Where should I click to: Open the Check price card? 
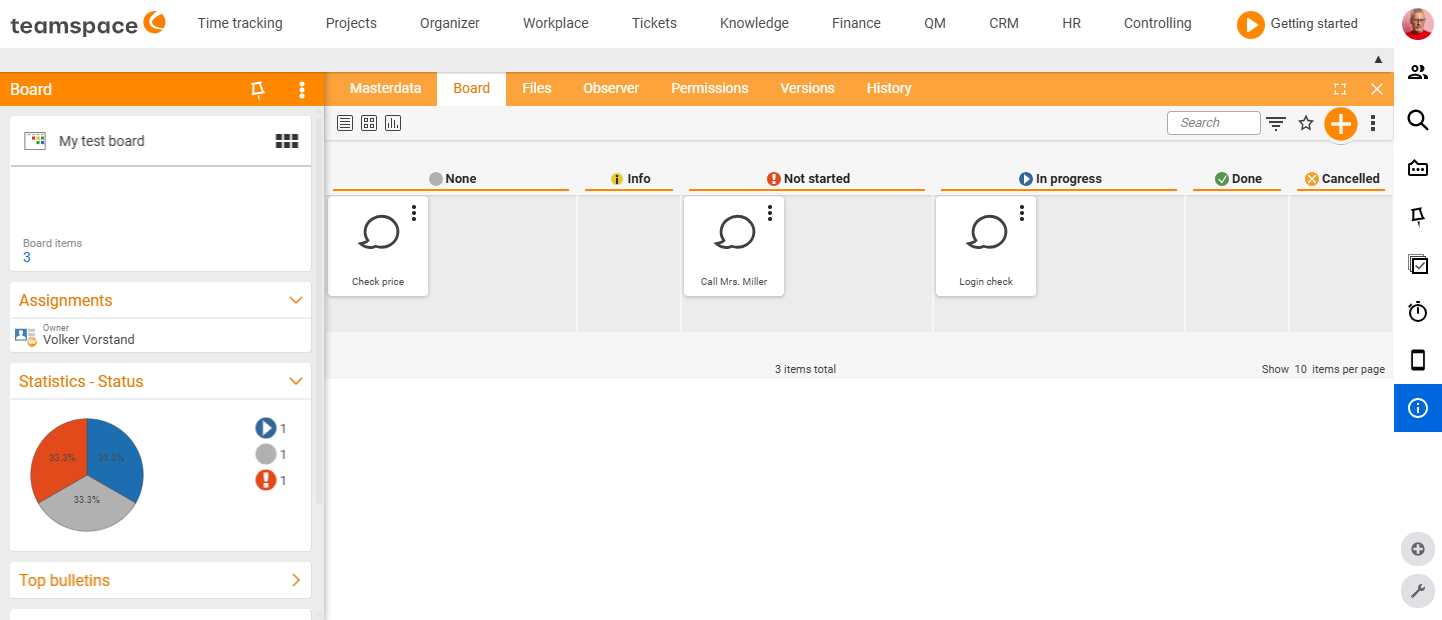(378, 246)
